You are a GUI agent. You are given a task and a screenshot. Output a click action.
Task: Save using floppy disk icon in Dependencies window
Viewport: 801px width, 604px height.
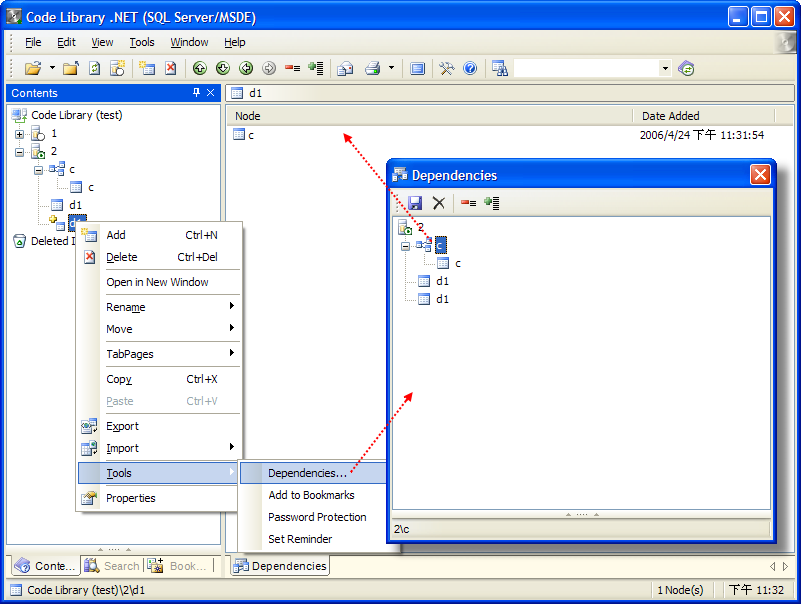(x=415, y=203)
